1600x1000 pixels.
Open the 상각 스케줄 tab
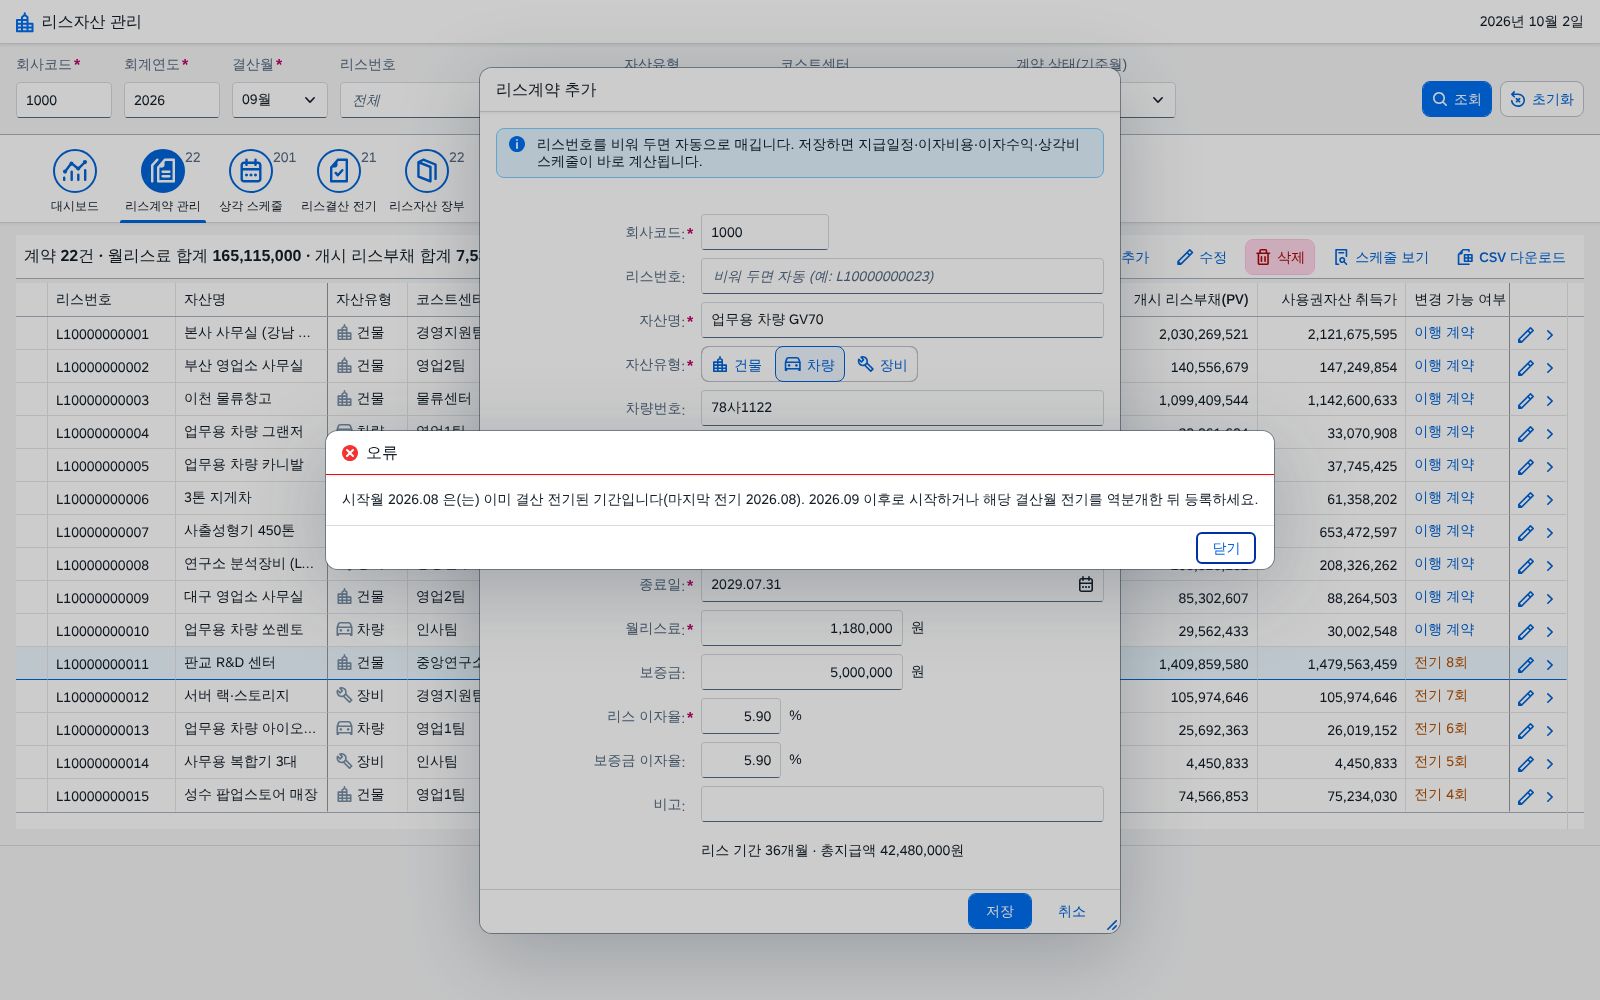coord(251,181)
